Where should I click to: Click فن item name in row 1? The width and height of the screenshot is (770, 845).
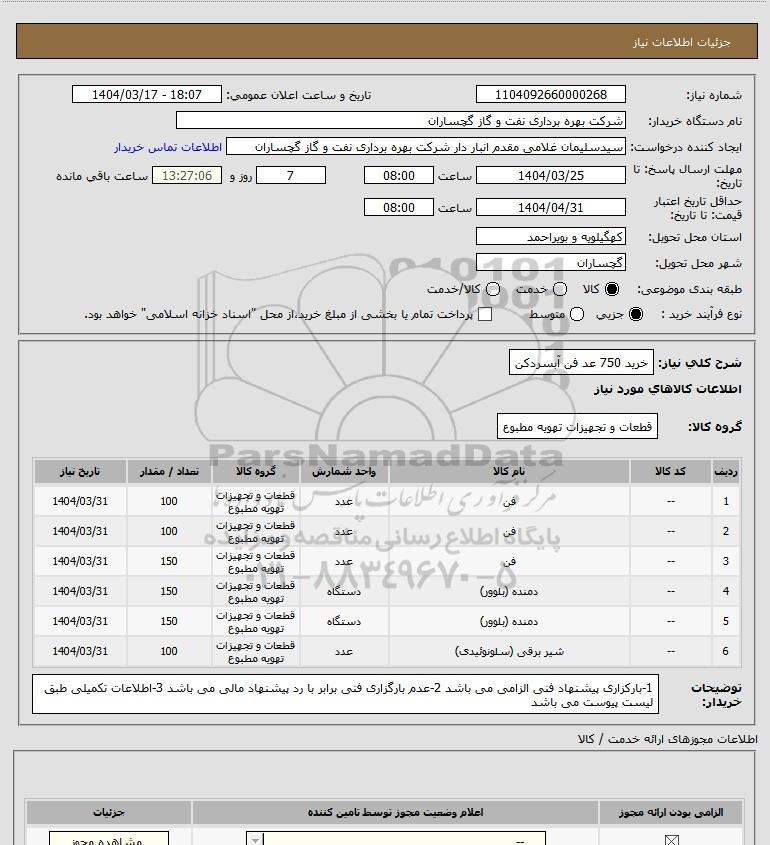point(509,501)
